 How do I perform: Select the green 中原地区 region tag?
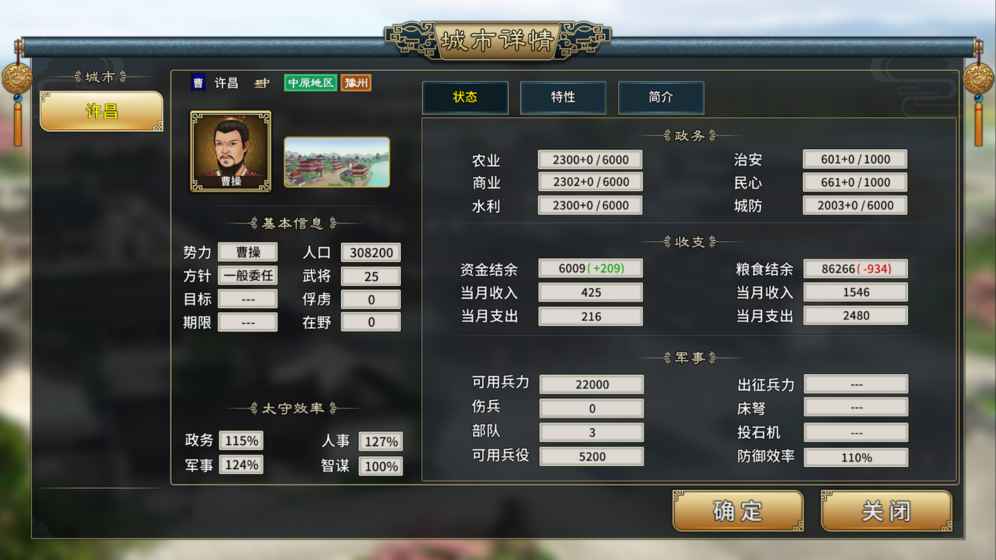[x=310, y=83]
